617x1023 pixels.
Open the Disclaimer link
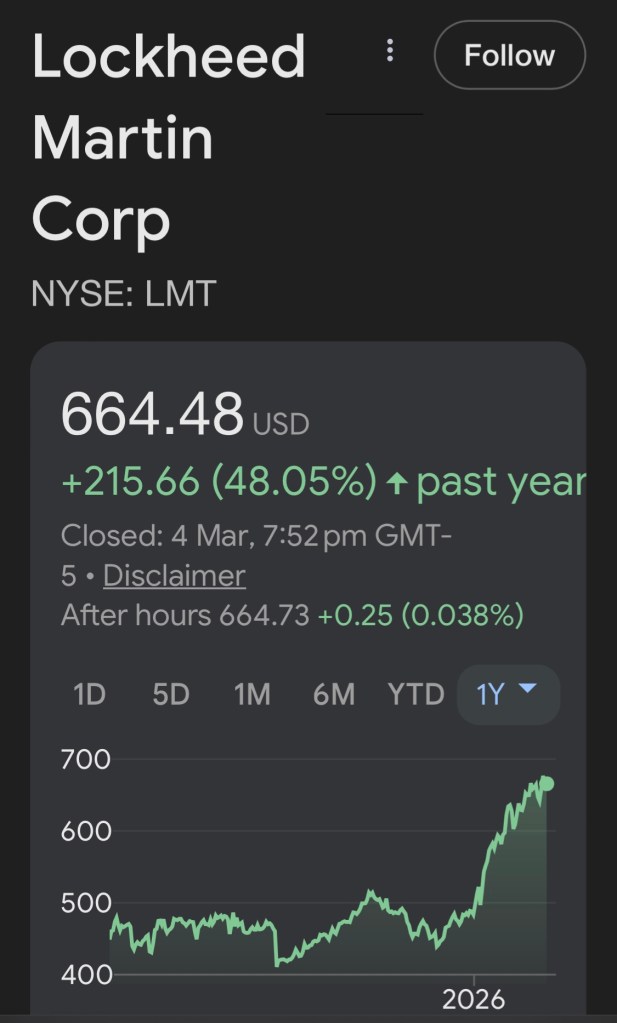(174, 576)
